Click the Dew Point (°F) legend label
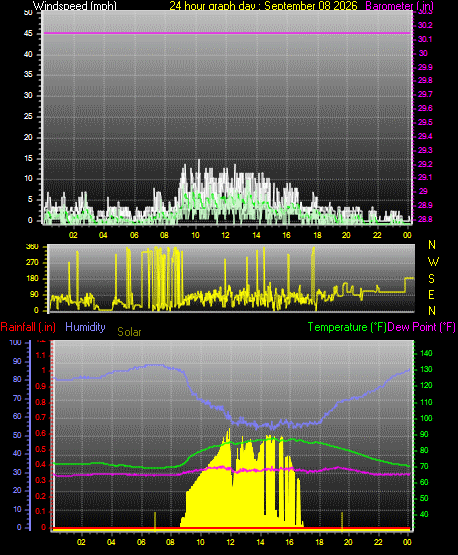This screenshot has width=458, height=555. 421,327
